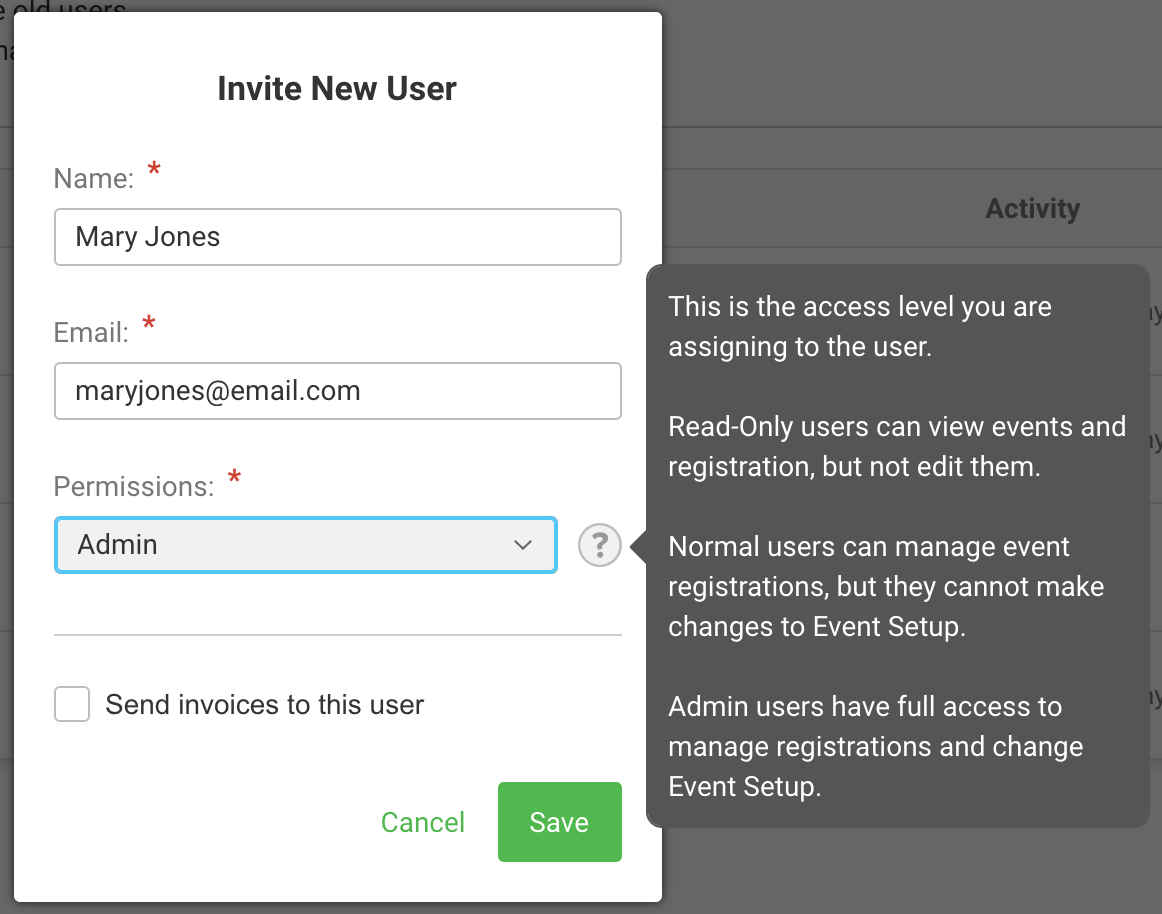
Task: Click the red asterisk beside Permissions
Action: (235, 477)
